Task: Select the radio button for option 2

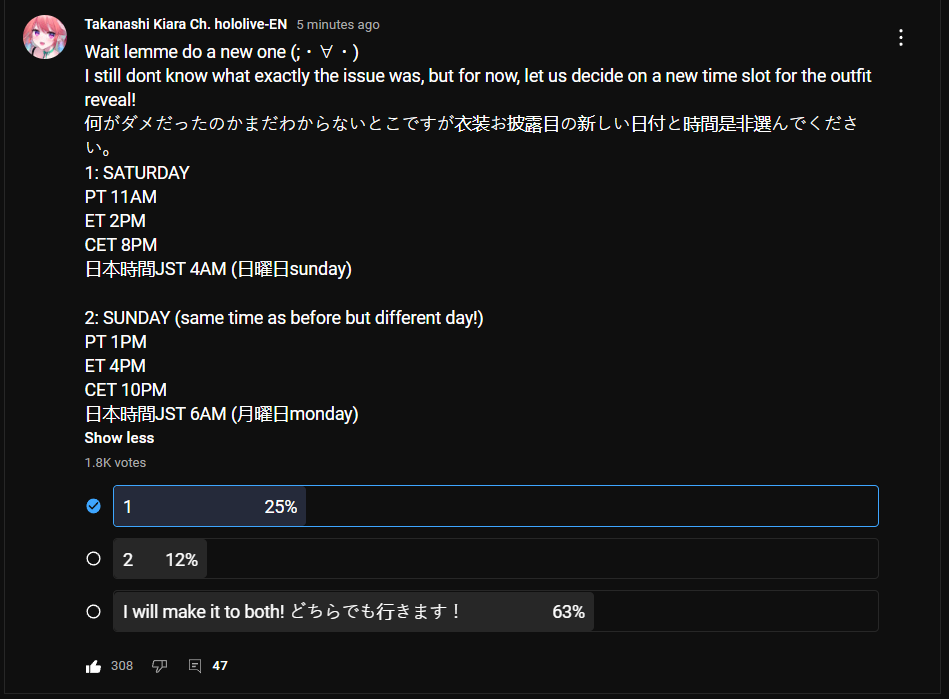Action: pyautogui.click(x=93, y=559)
